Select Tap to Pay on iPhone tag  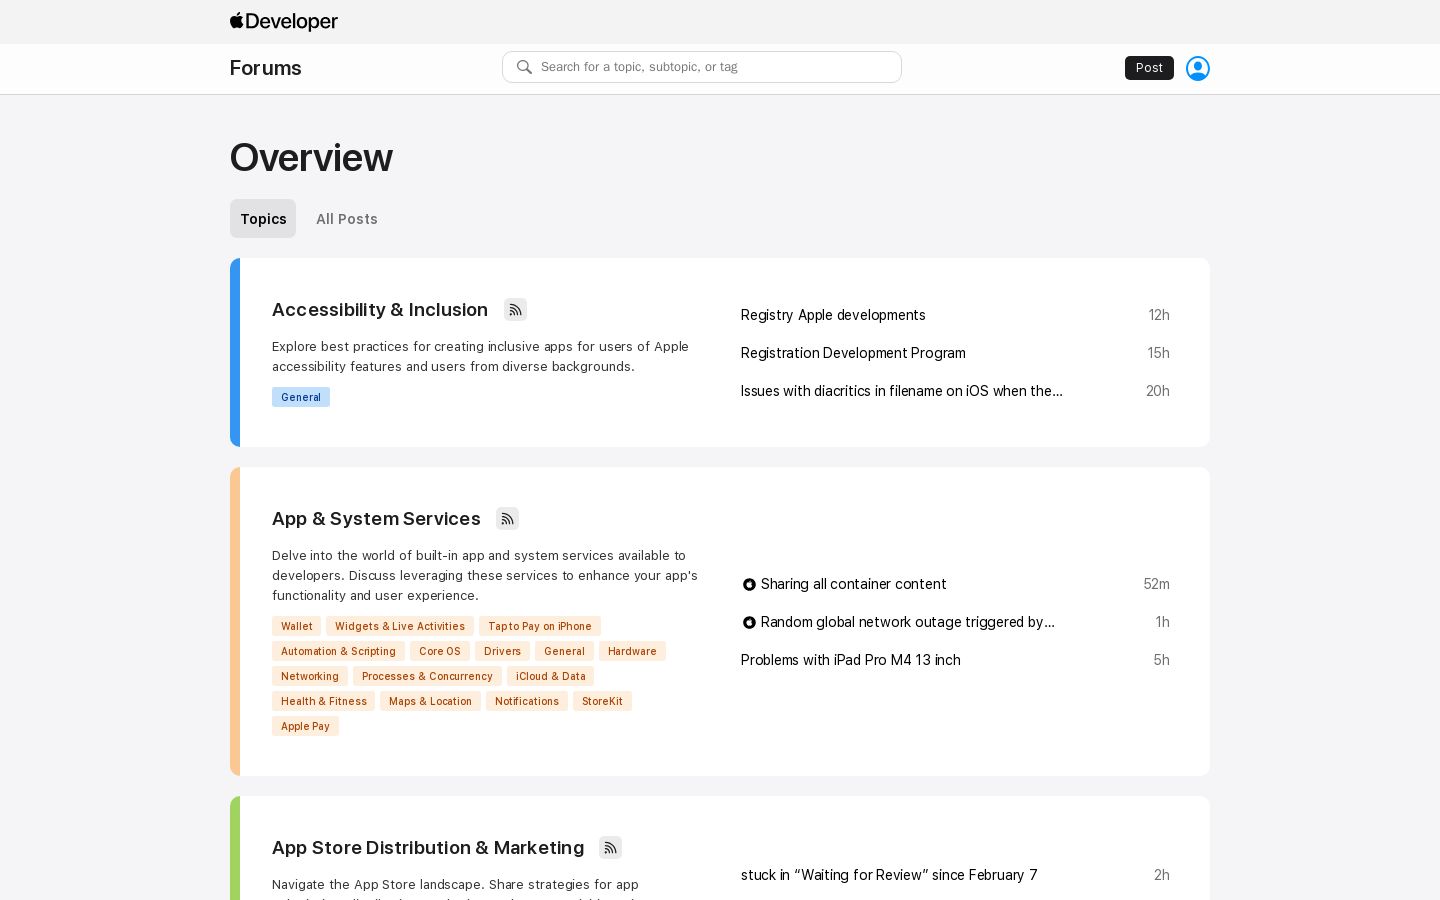coord(540,626)
